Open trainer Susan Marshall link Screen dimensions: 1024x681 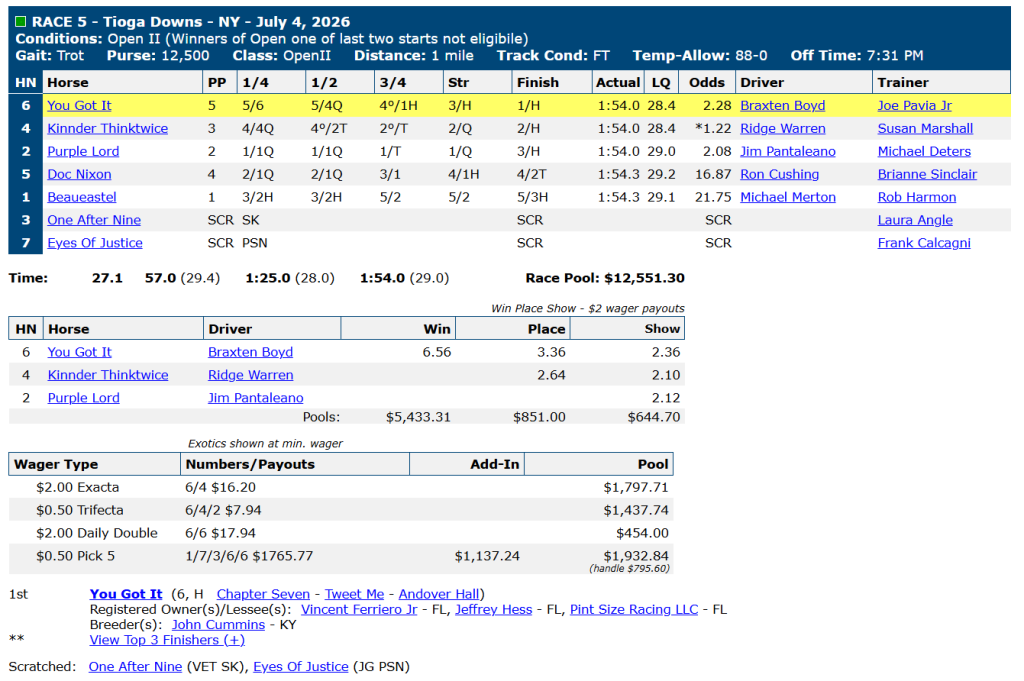[925, 129]
